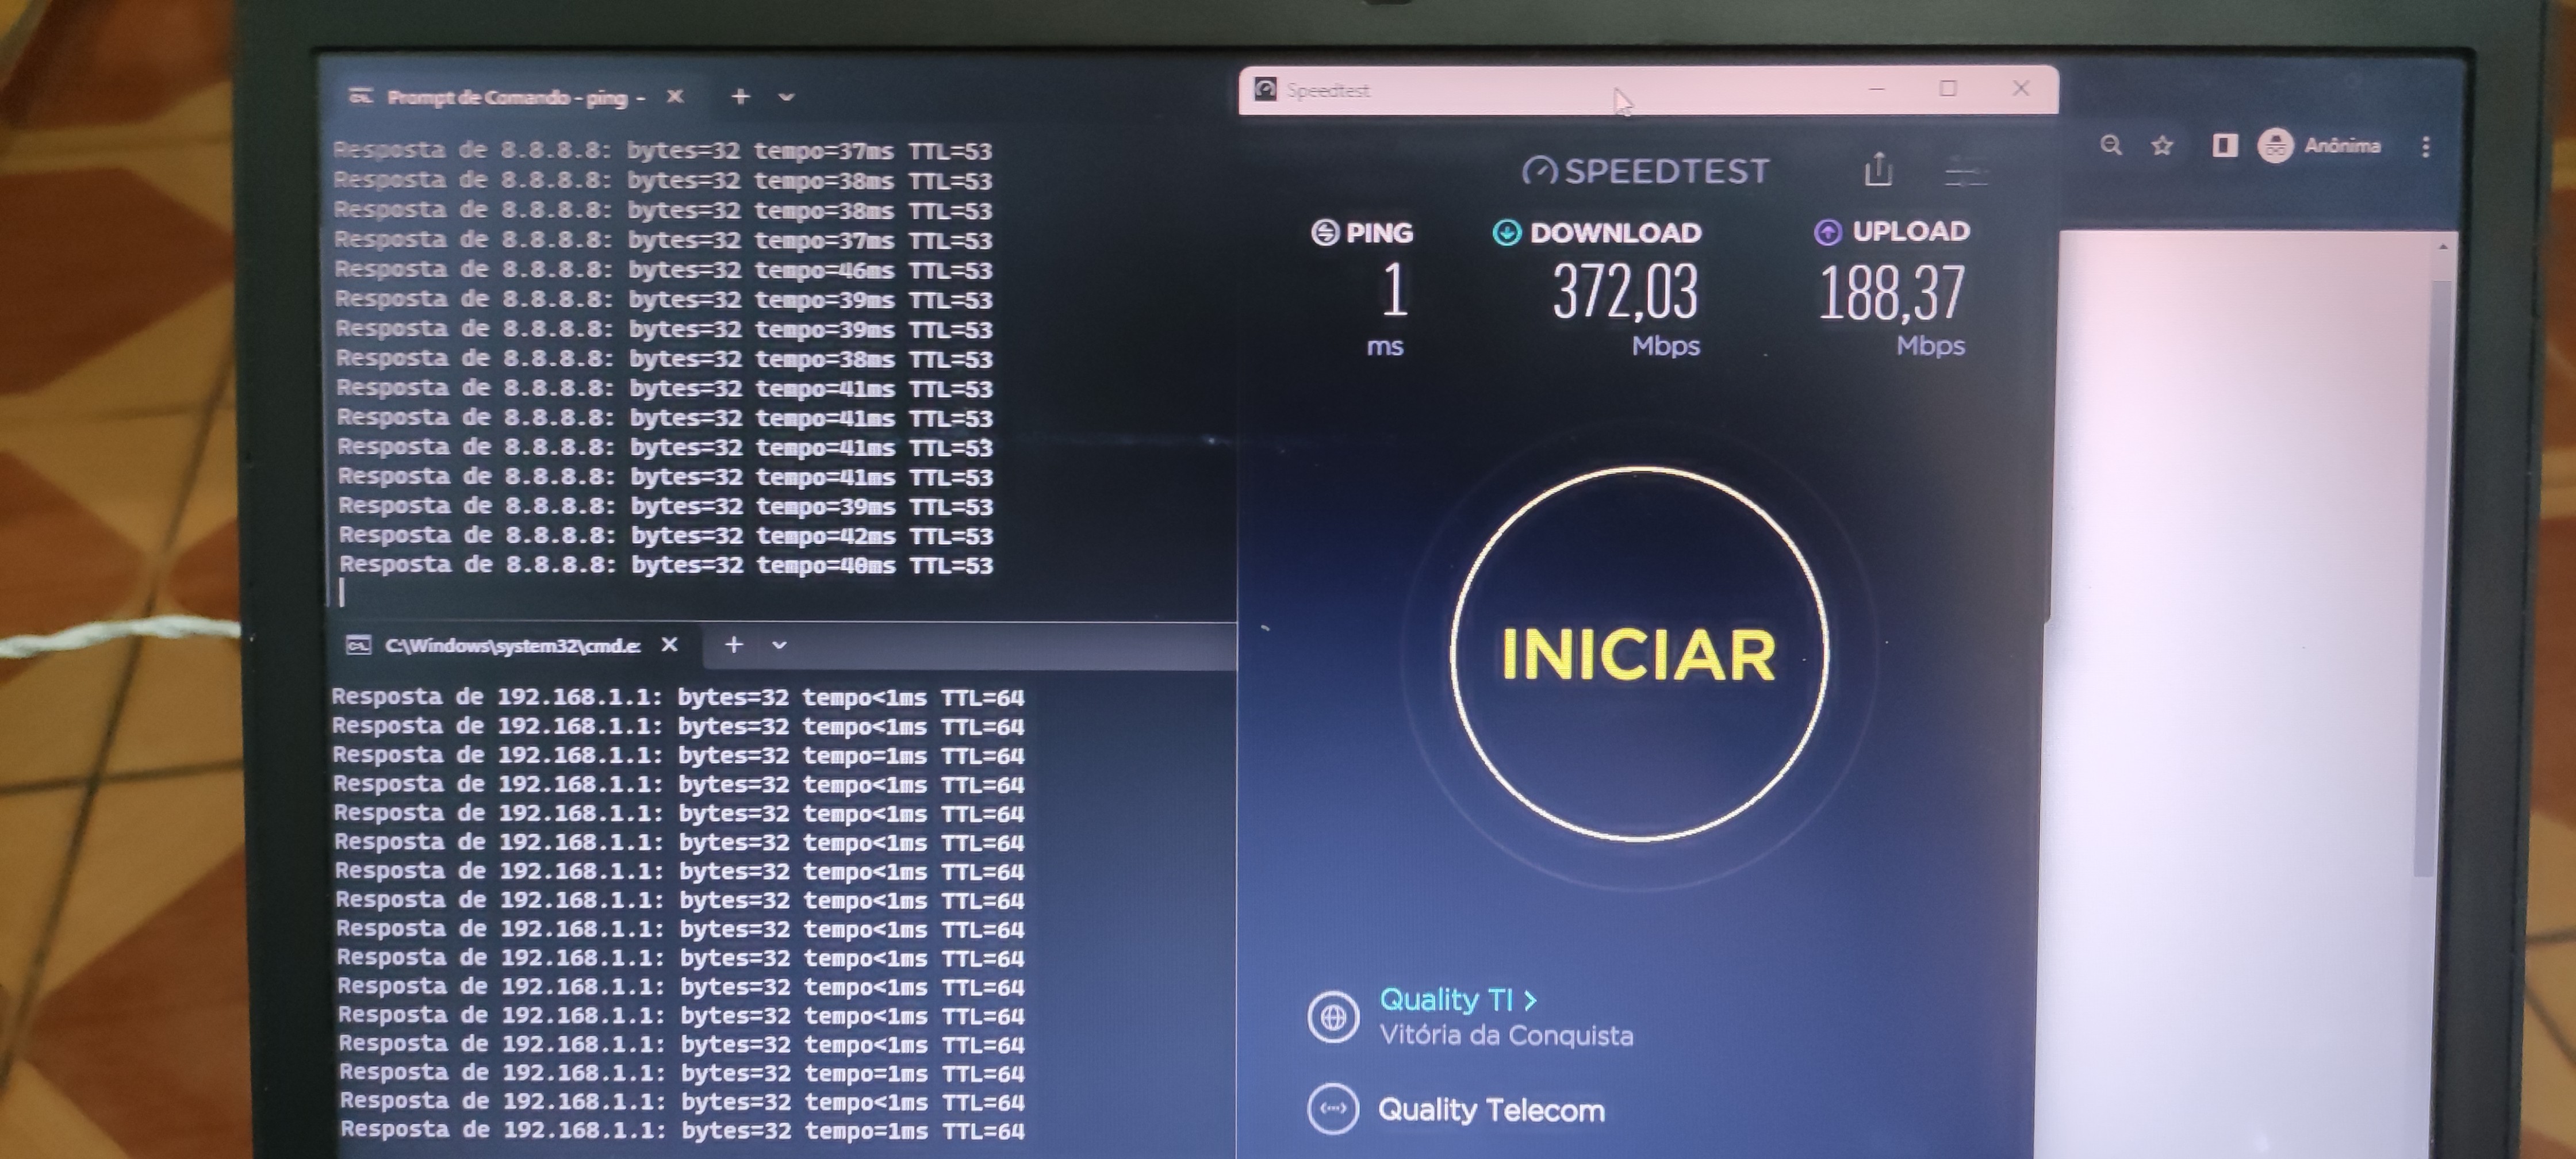
Task: Add a new tab in the ping terminal
Action: (740, 97)
